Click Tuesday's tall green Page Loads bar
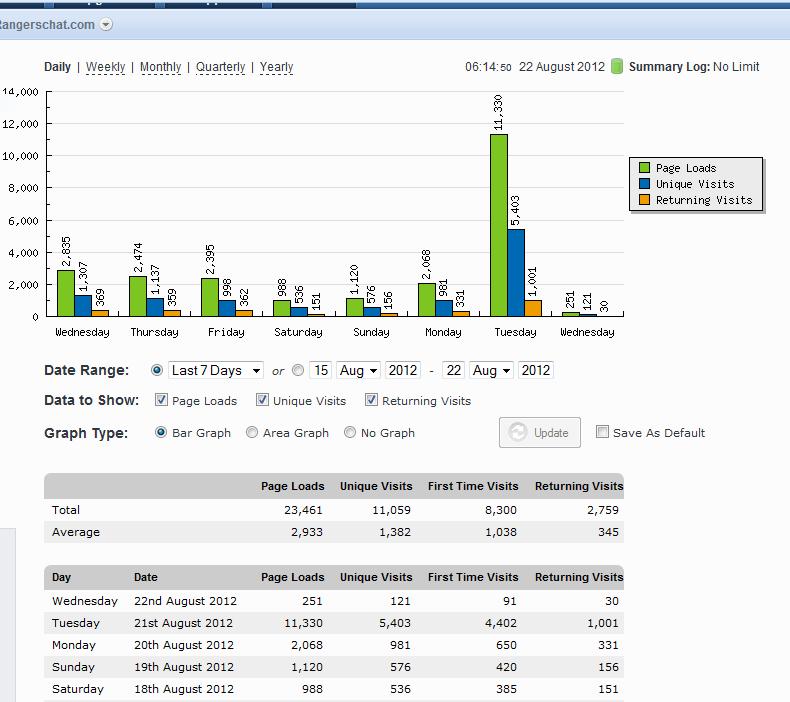790x702 pixels. pos(498,225)
